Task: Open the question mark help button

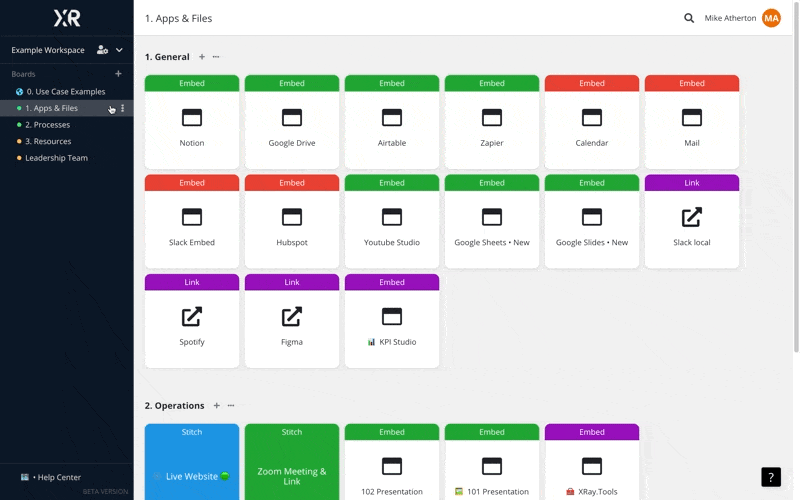Action: 771,477
